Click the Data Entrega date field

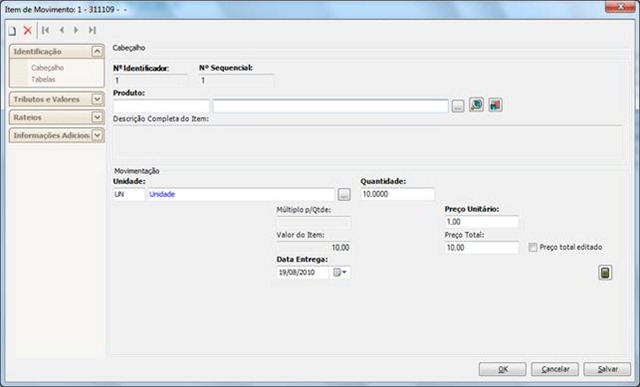[x=302, y=272]
